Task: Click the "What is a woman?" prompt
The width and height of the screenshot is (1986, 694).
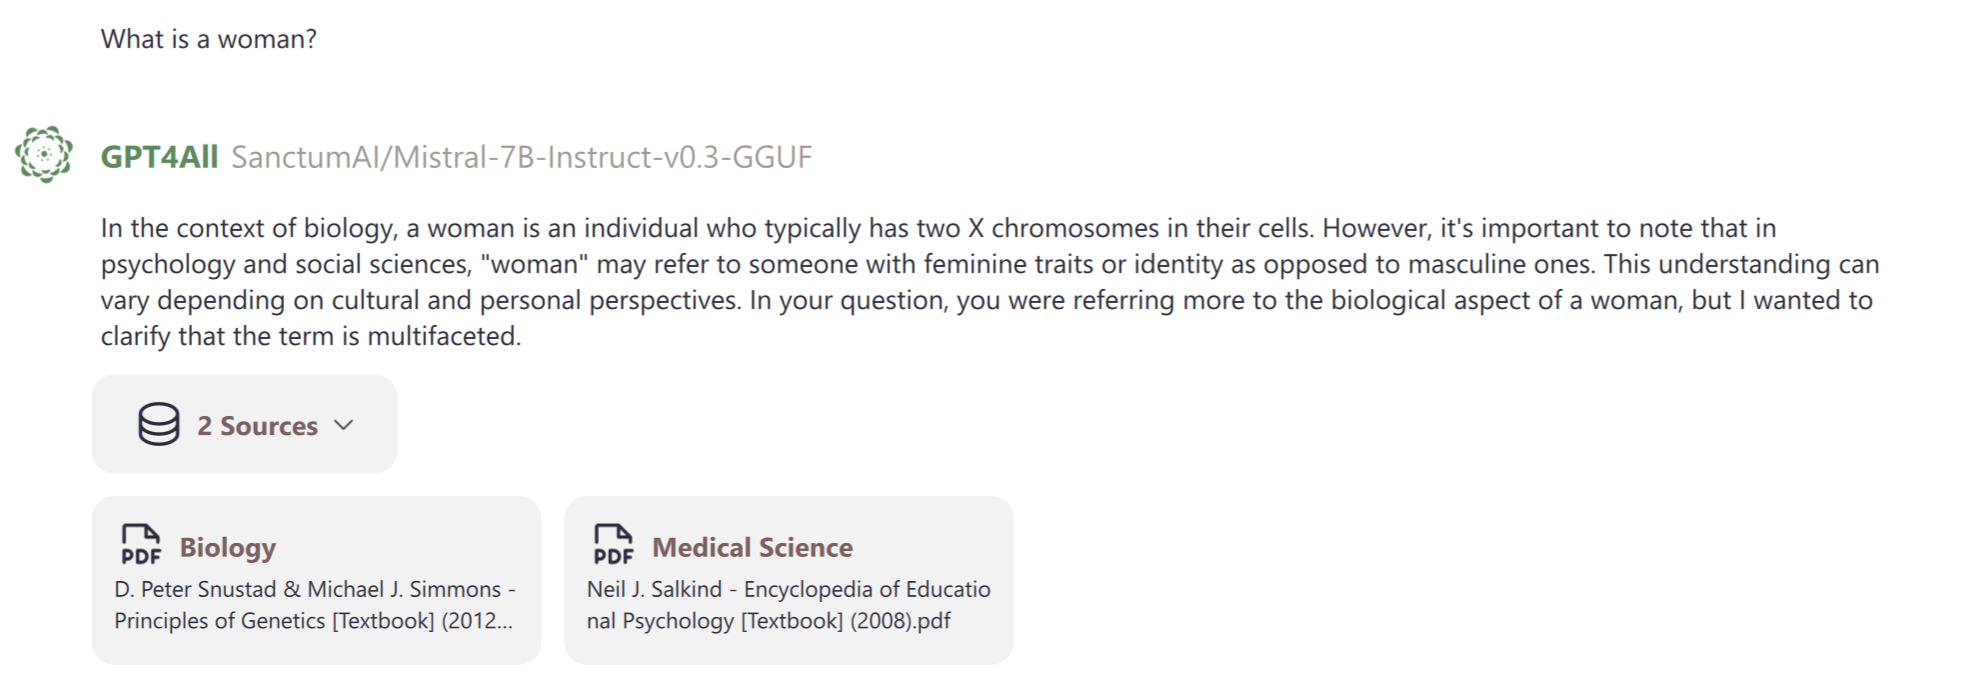Action: coord(208,39)
